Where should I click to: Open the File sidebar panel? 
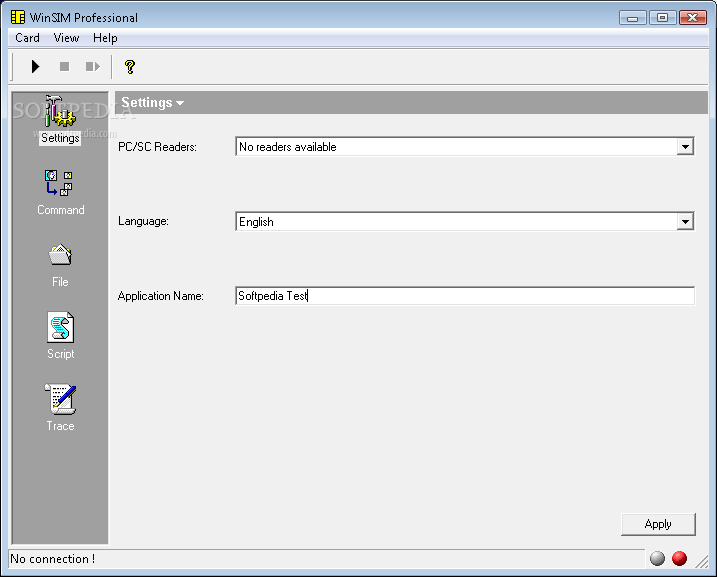pyautogui.click(x=60, y=266)
